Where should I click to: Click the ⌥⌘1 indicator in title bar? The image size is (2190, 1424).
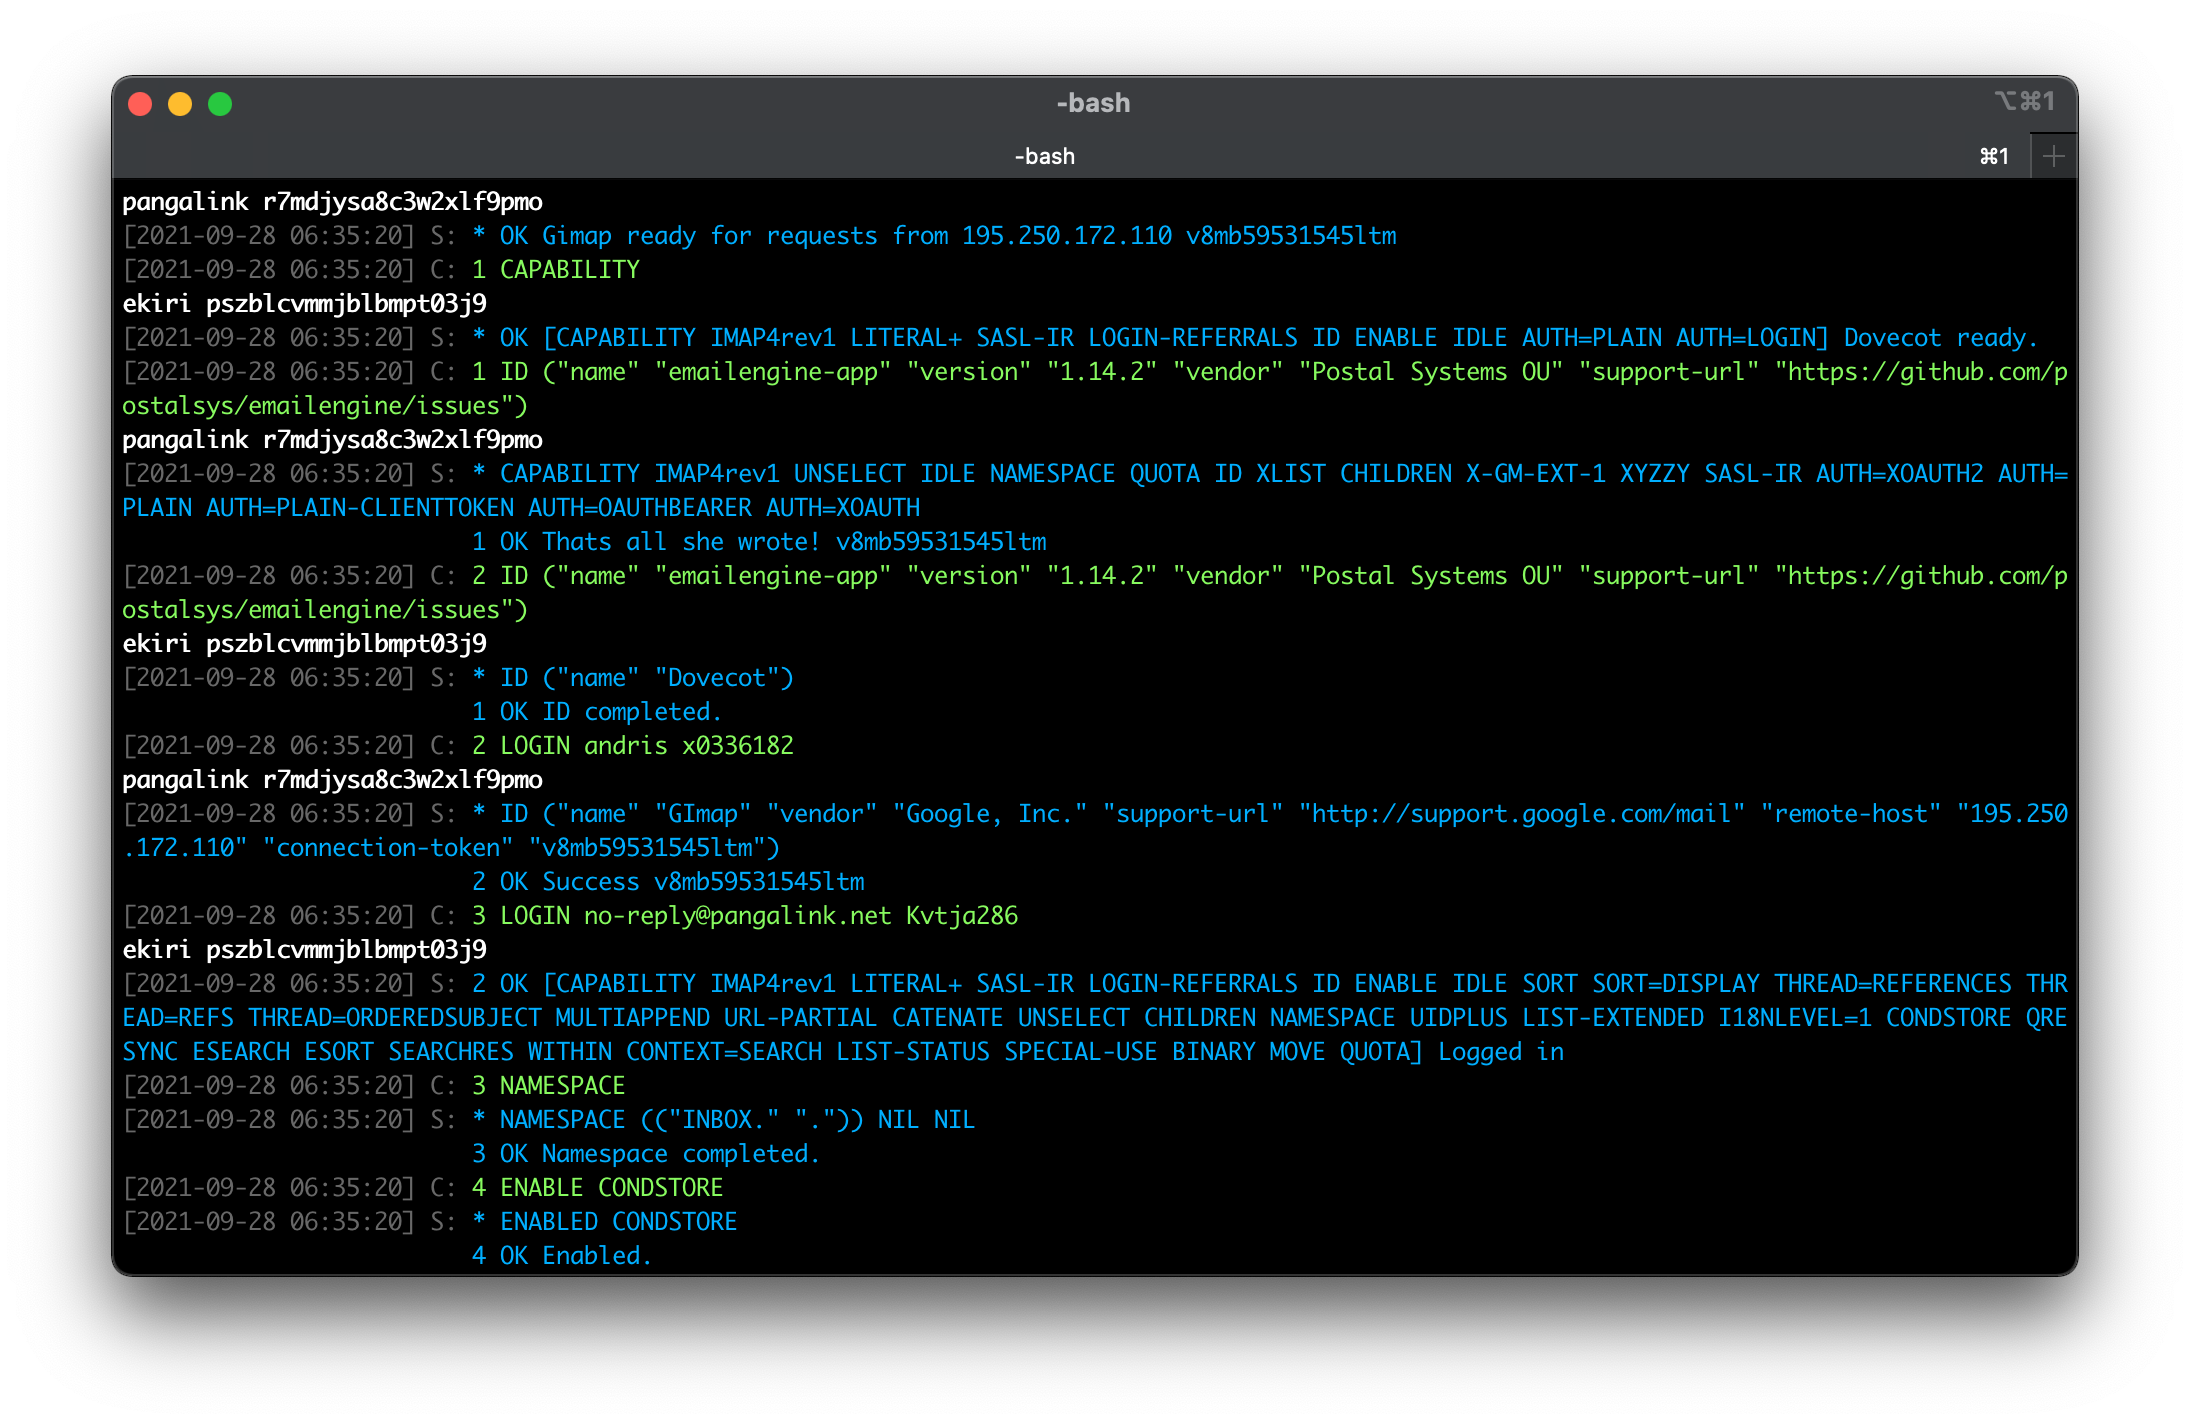pyautogui.click(x=2024, y=102)
